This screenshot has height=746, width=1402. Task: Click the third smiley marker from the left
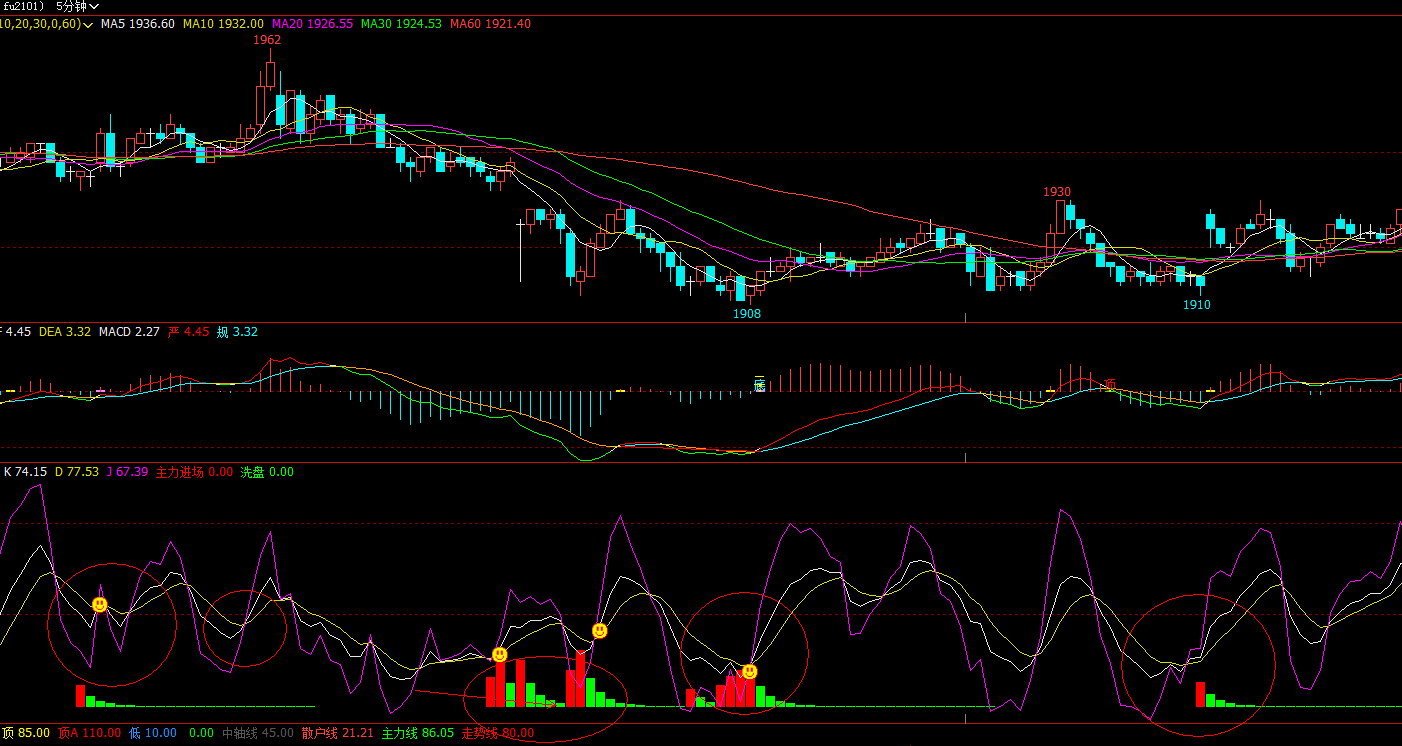coord(599,631)
